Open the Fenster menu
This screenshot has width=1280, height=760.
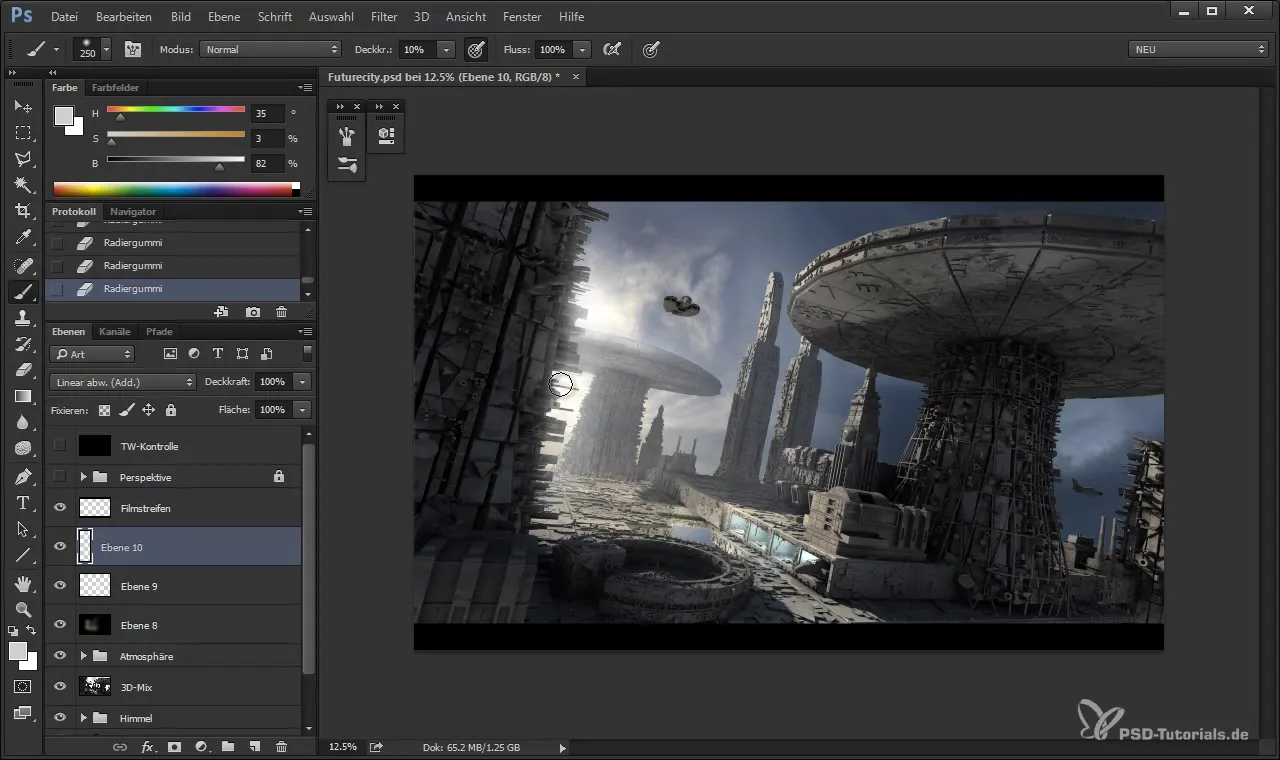[522, 17]
